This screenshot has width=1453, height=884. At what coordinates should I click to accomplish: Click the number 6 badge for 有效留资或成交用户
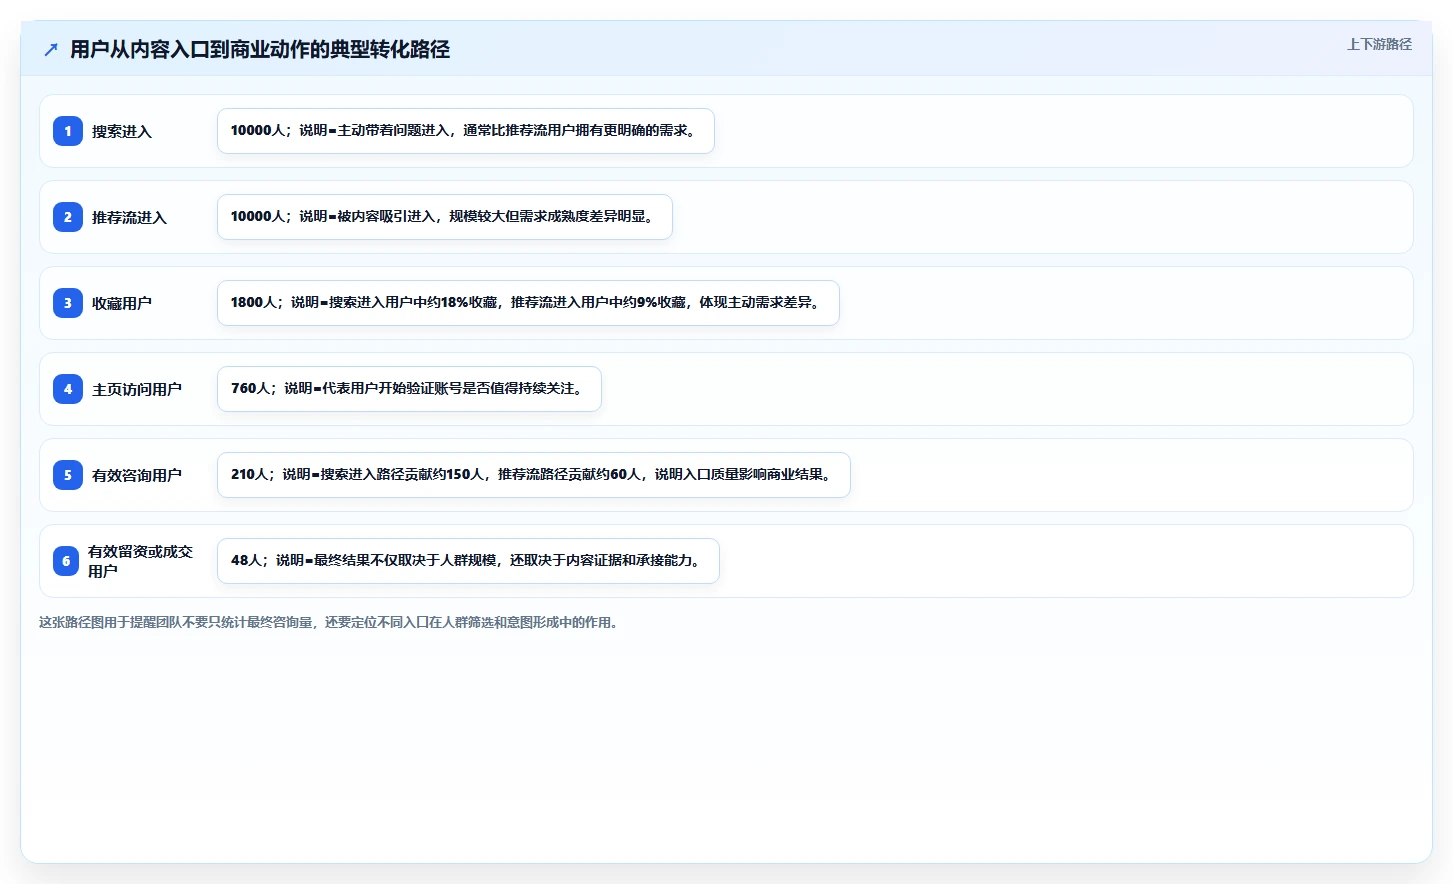pyautogui.click(x=66, y=561)
